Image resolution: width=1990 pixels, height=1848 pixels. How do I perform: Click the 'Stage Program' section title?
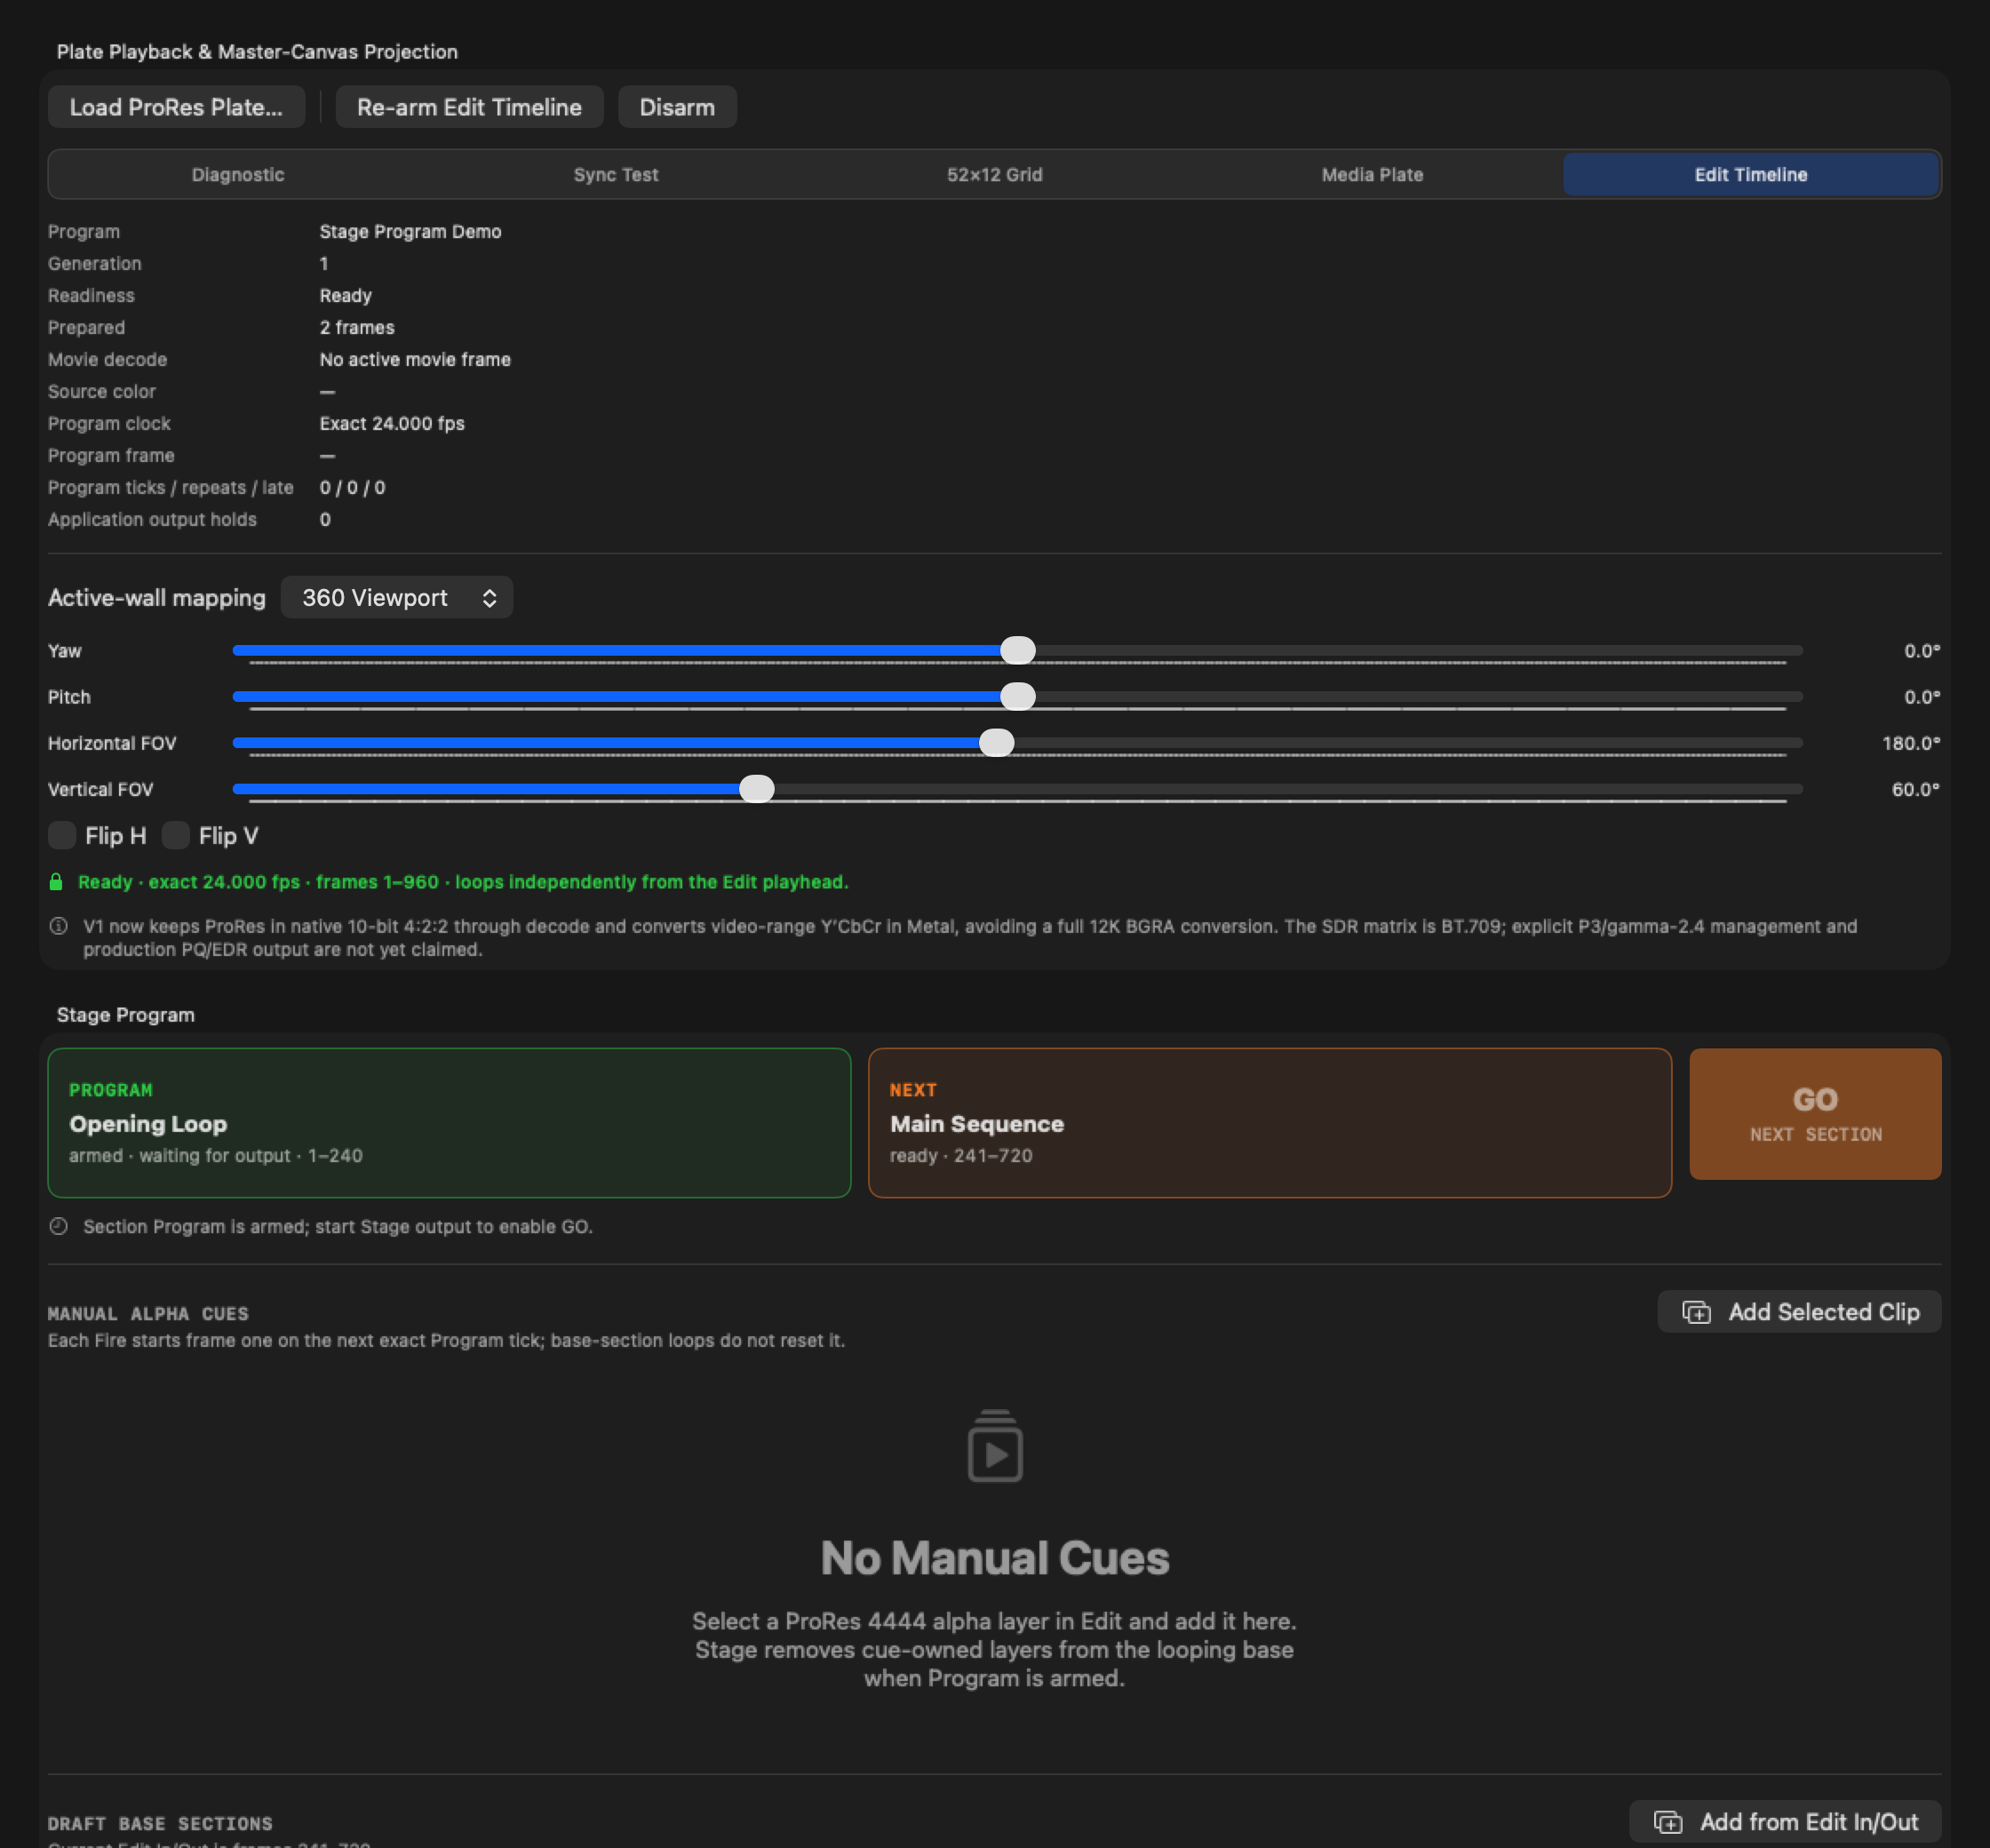click(126, 1015)
